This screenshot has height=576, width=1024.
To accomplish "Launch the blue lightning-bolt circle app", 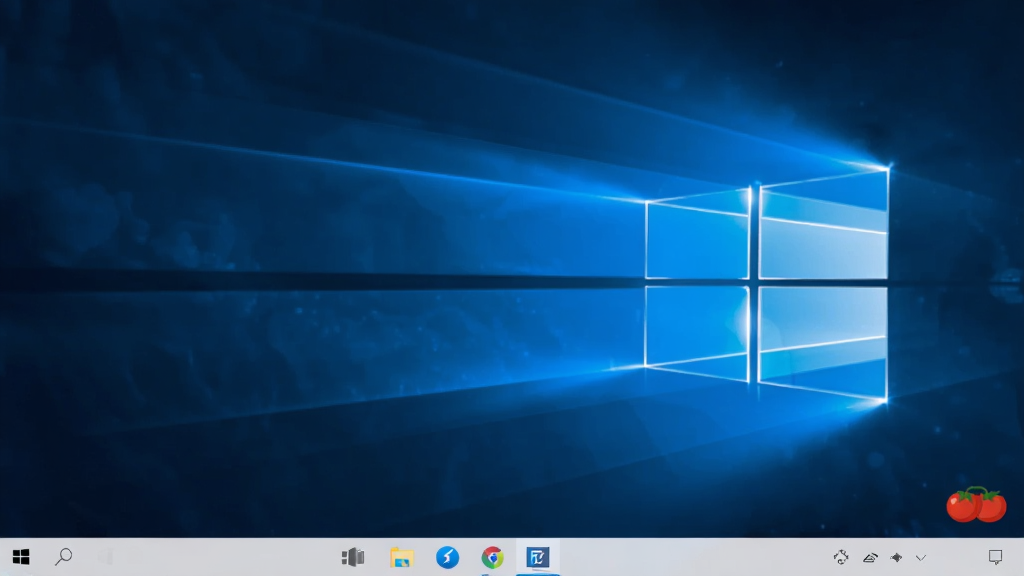I will [x=447, y=557].
